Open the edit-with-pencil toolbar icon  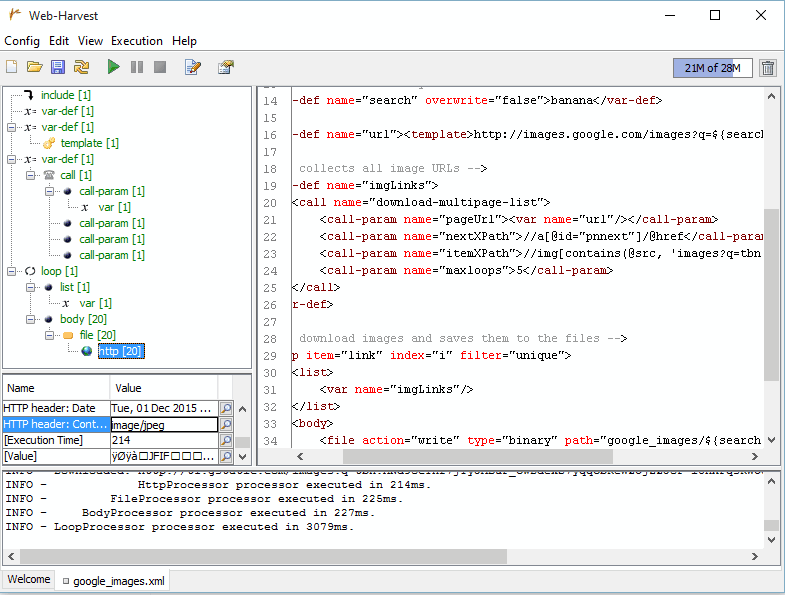click(x=193, y=67)
